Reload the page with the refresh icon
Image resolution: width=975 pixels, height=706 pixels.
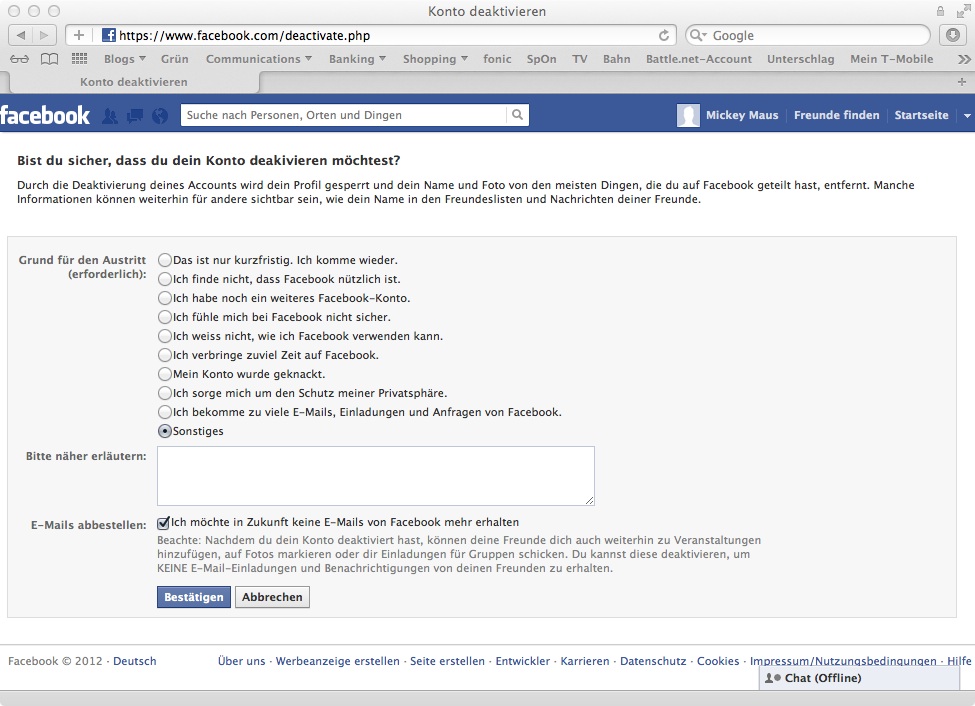point(663,35)
